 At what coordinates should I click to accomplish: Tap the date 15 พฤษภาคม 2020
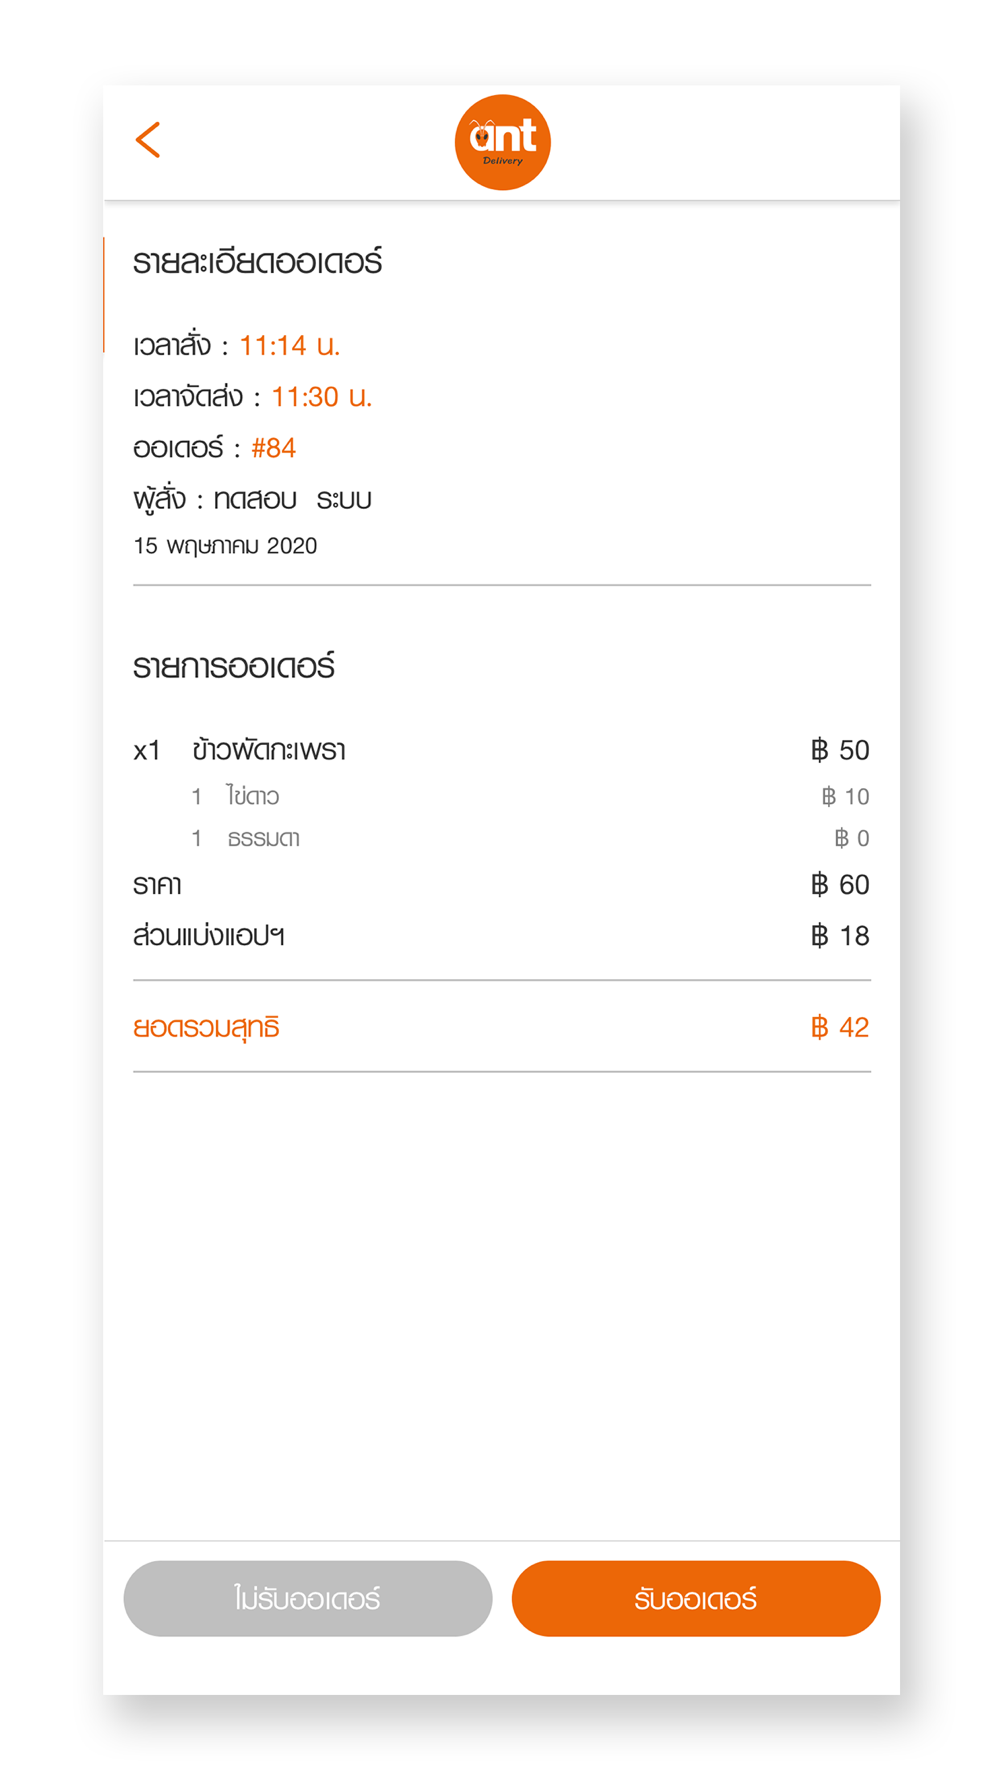coord(225,546)
